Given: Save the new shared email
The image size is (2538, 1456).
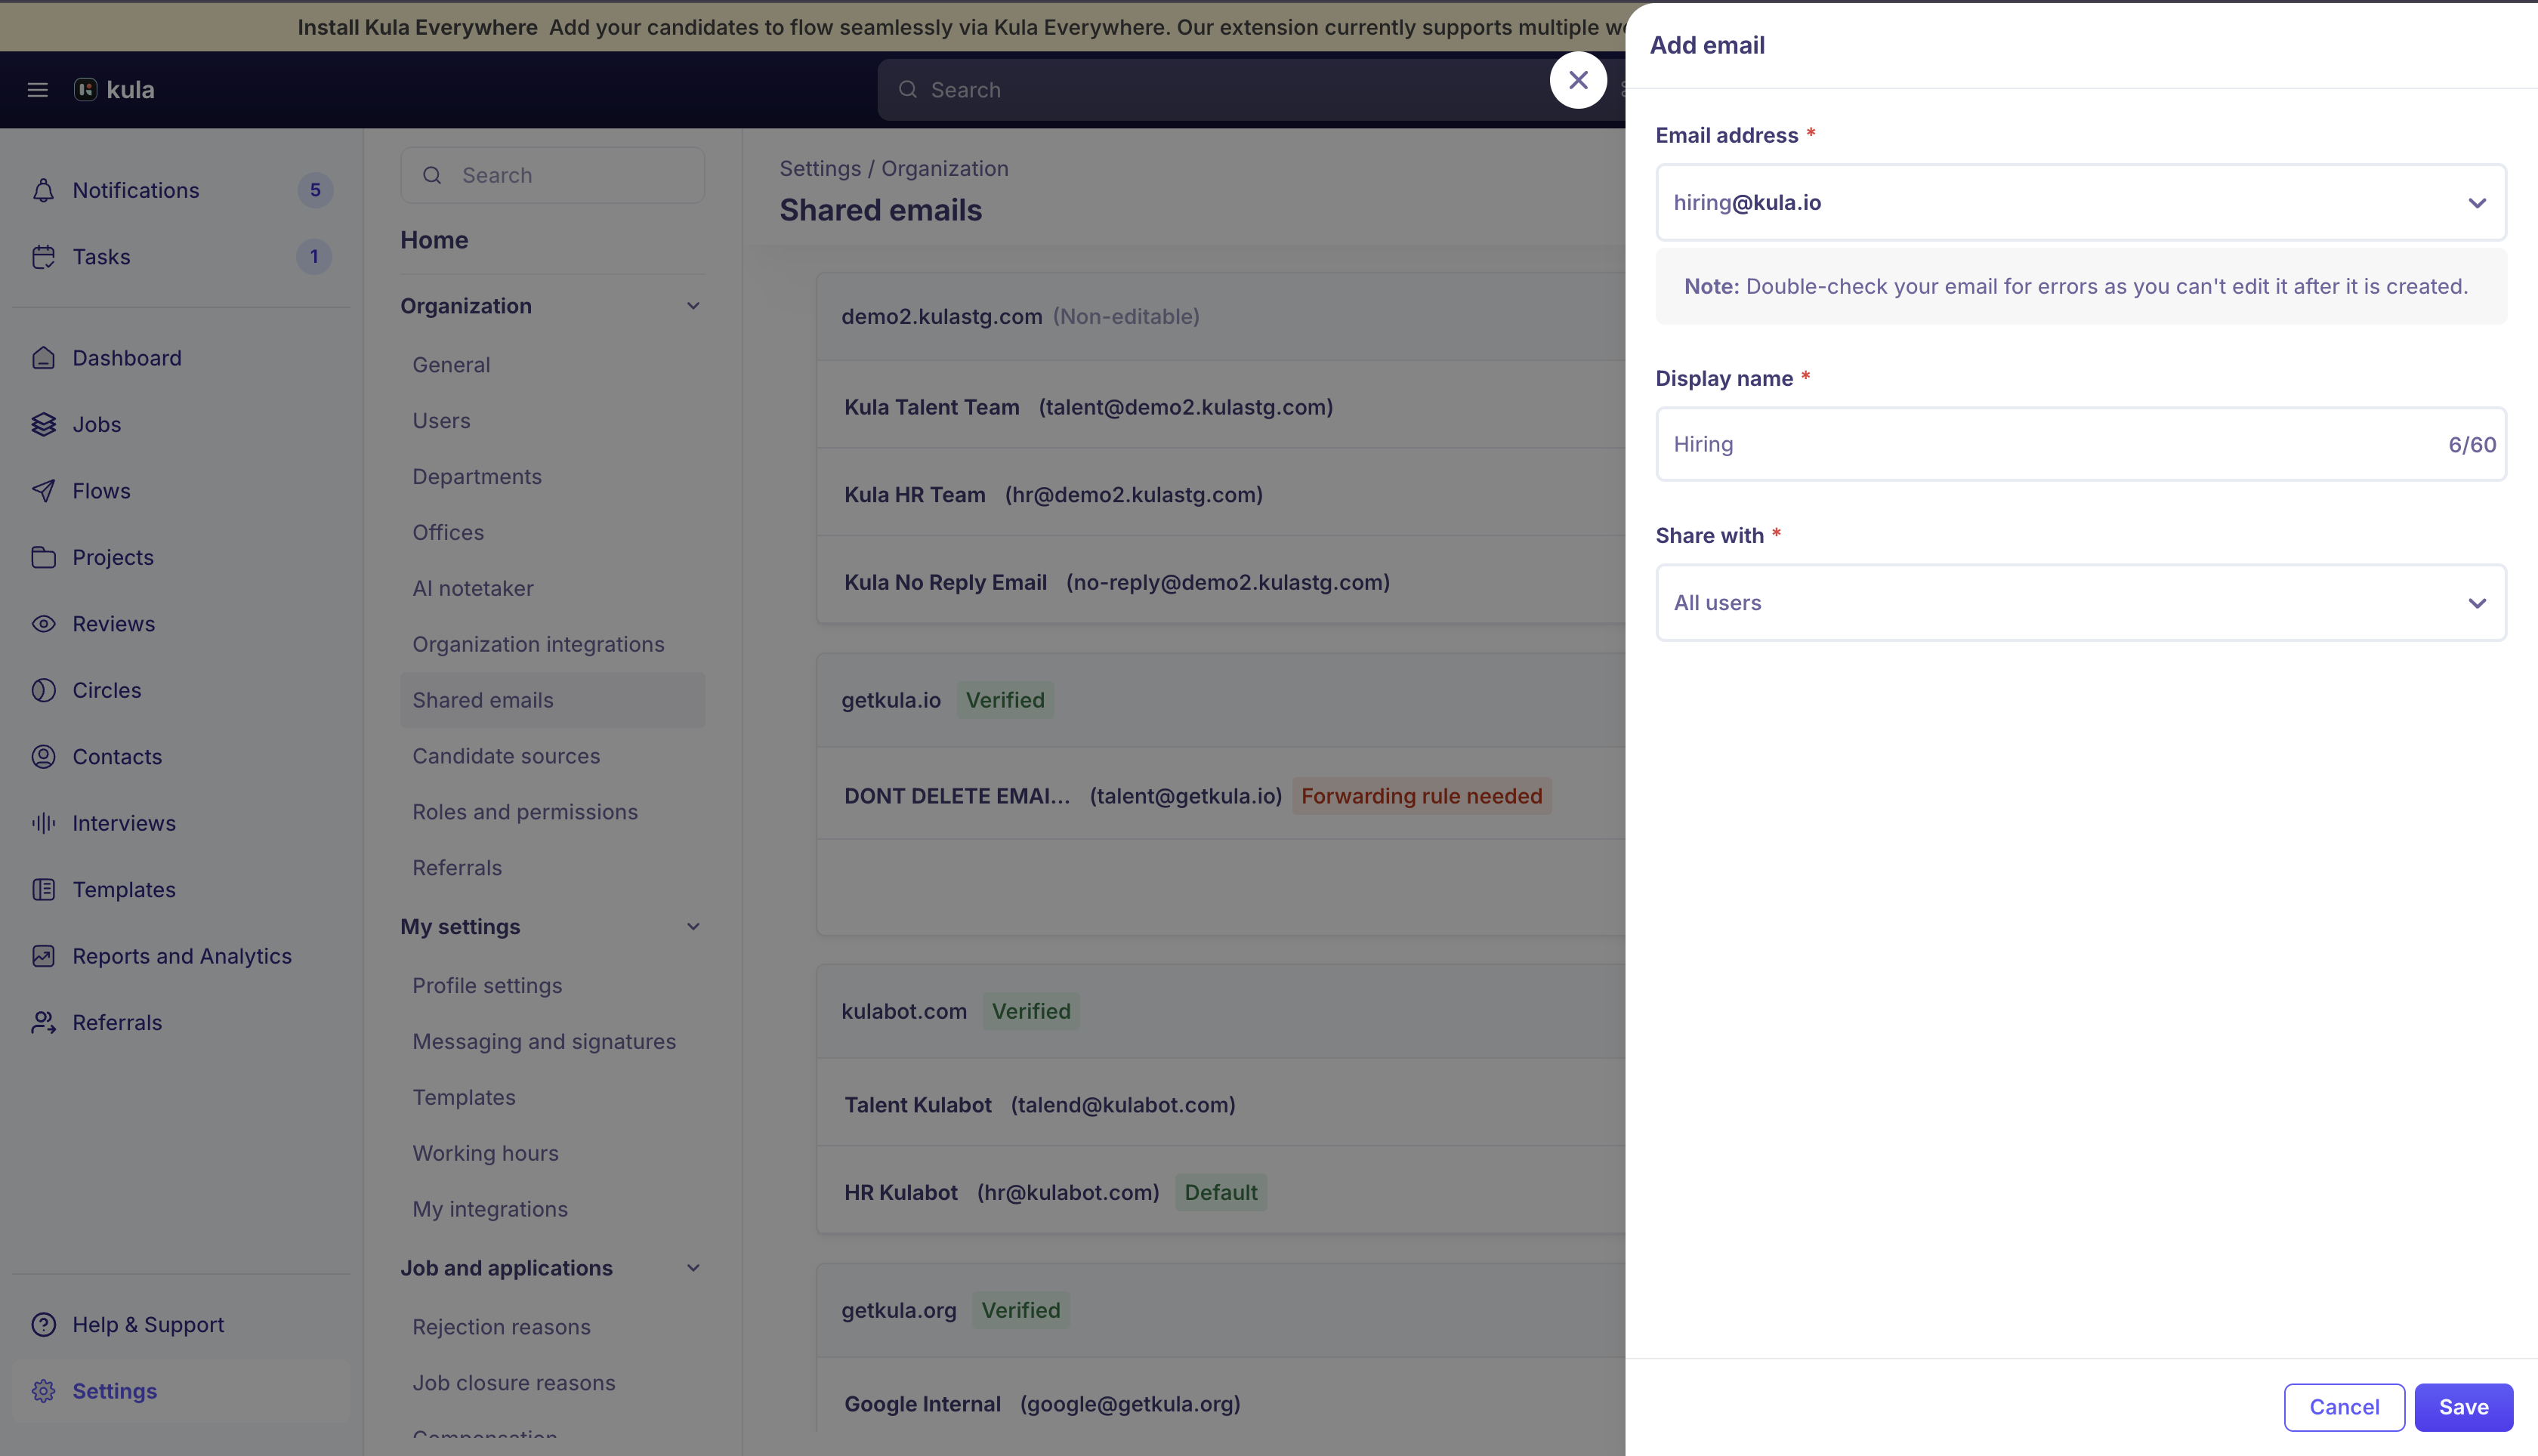Looking at the screenshot, I should click(2463, 1407).
